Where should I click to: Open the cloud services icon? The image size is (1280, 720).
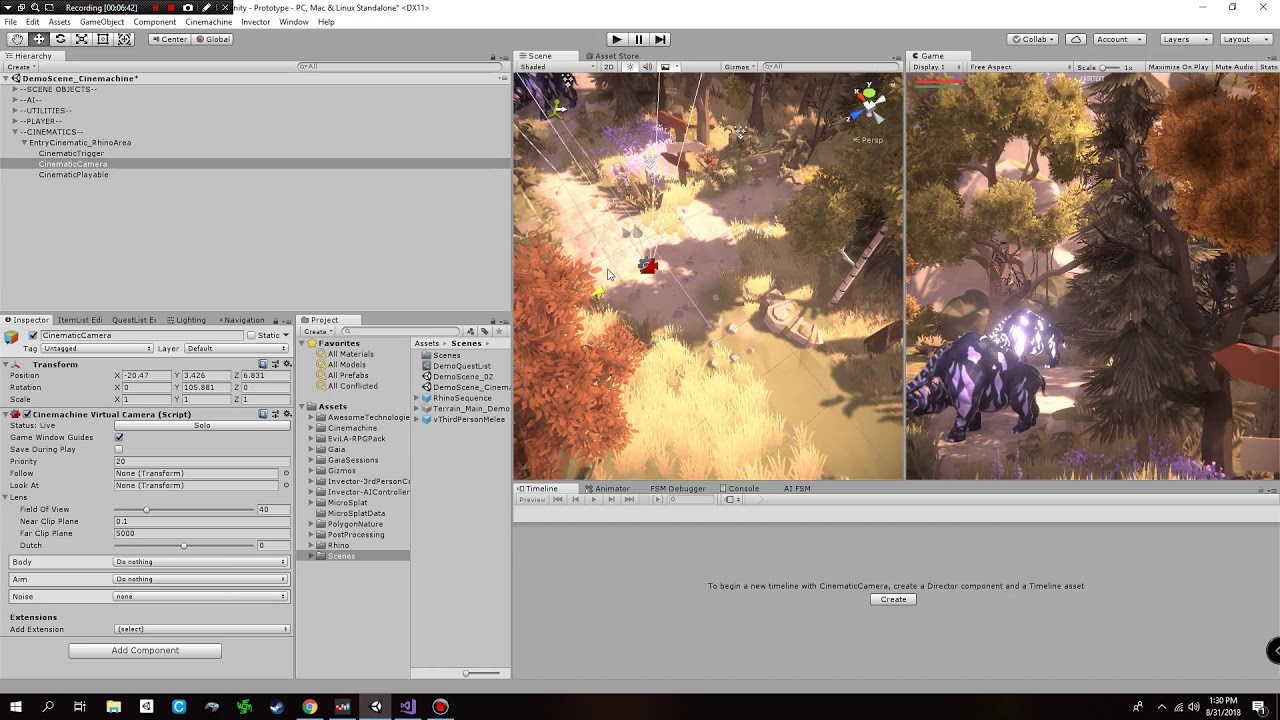[x=1076, y=39]
